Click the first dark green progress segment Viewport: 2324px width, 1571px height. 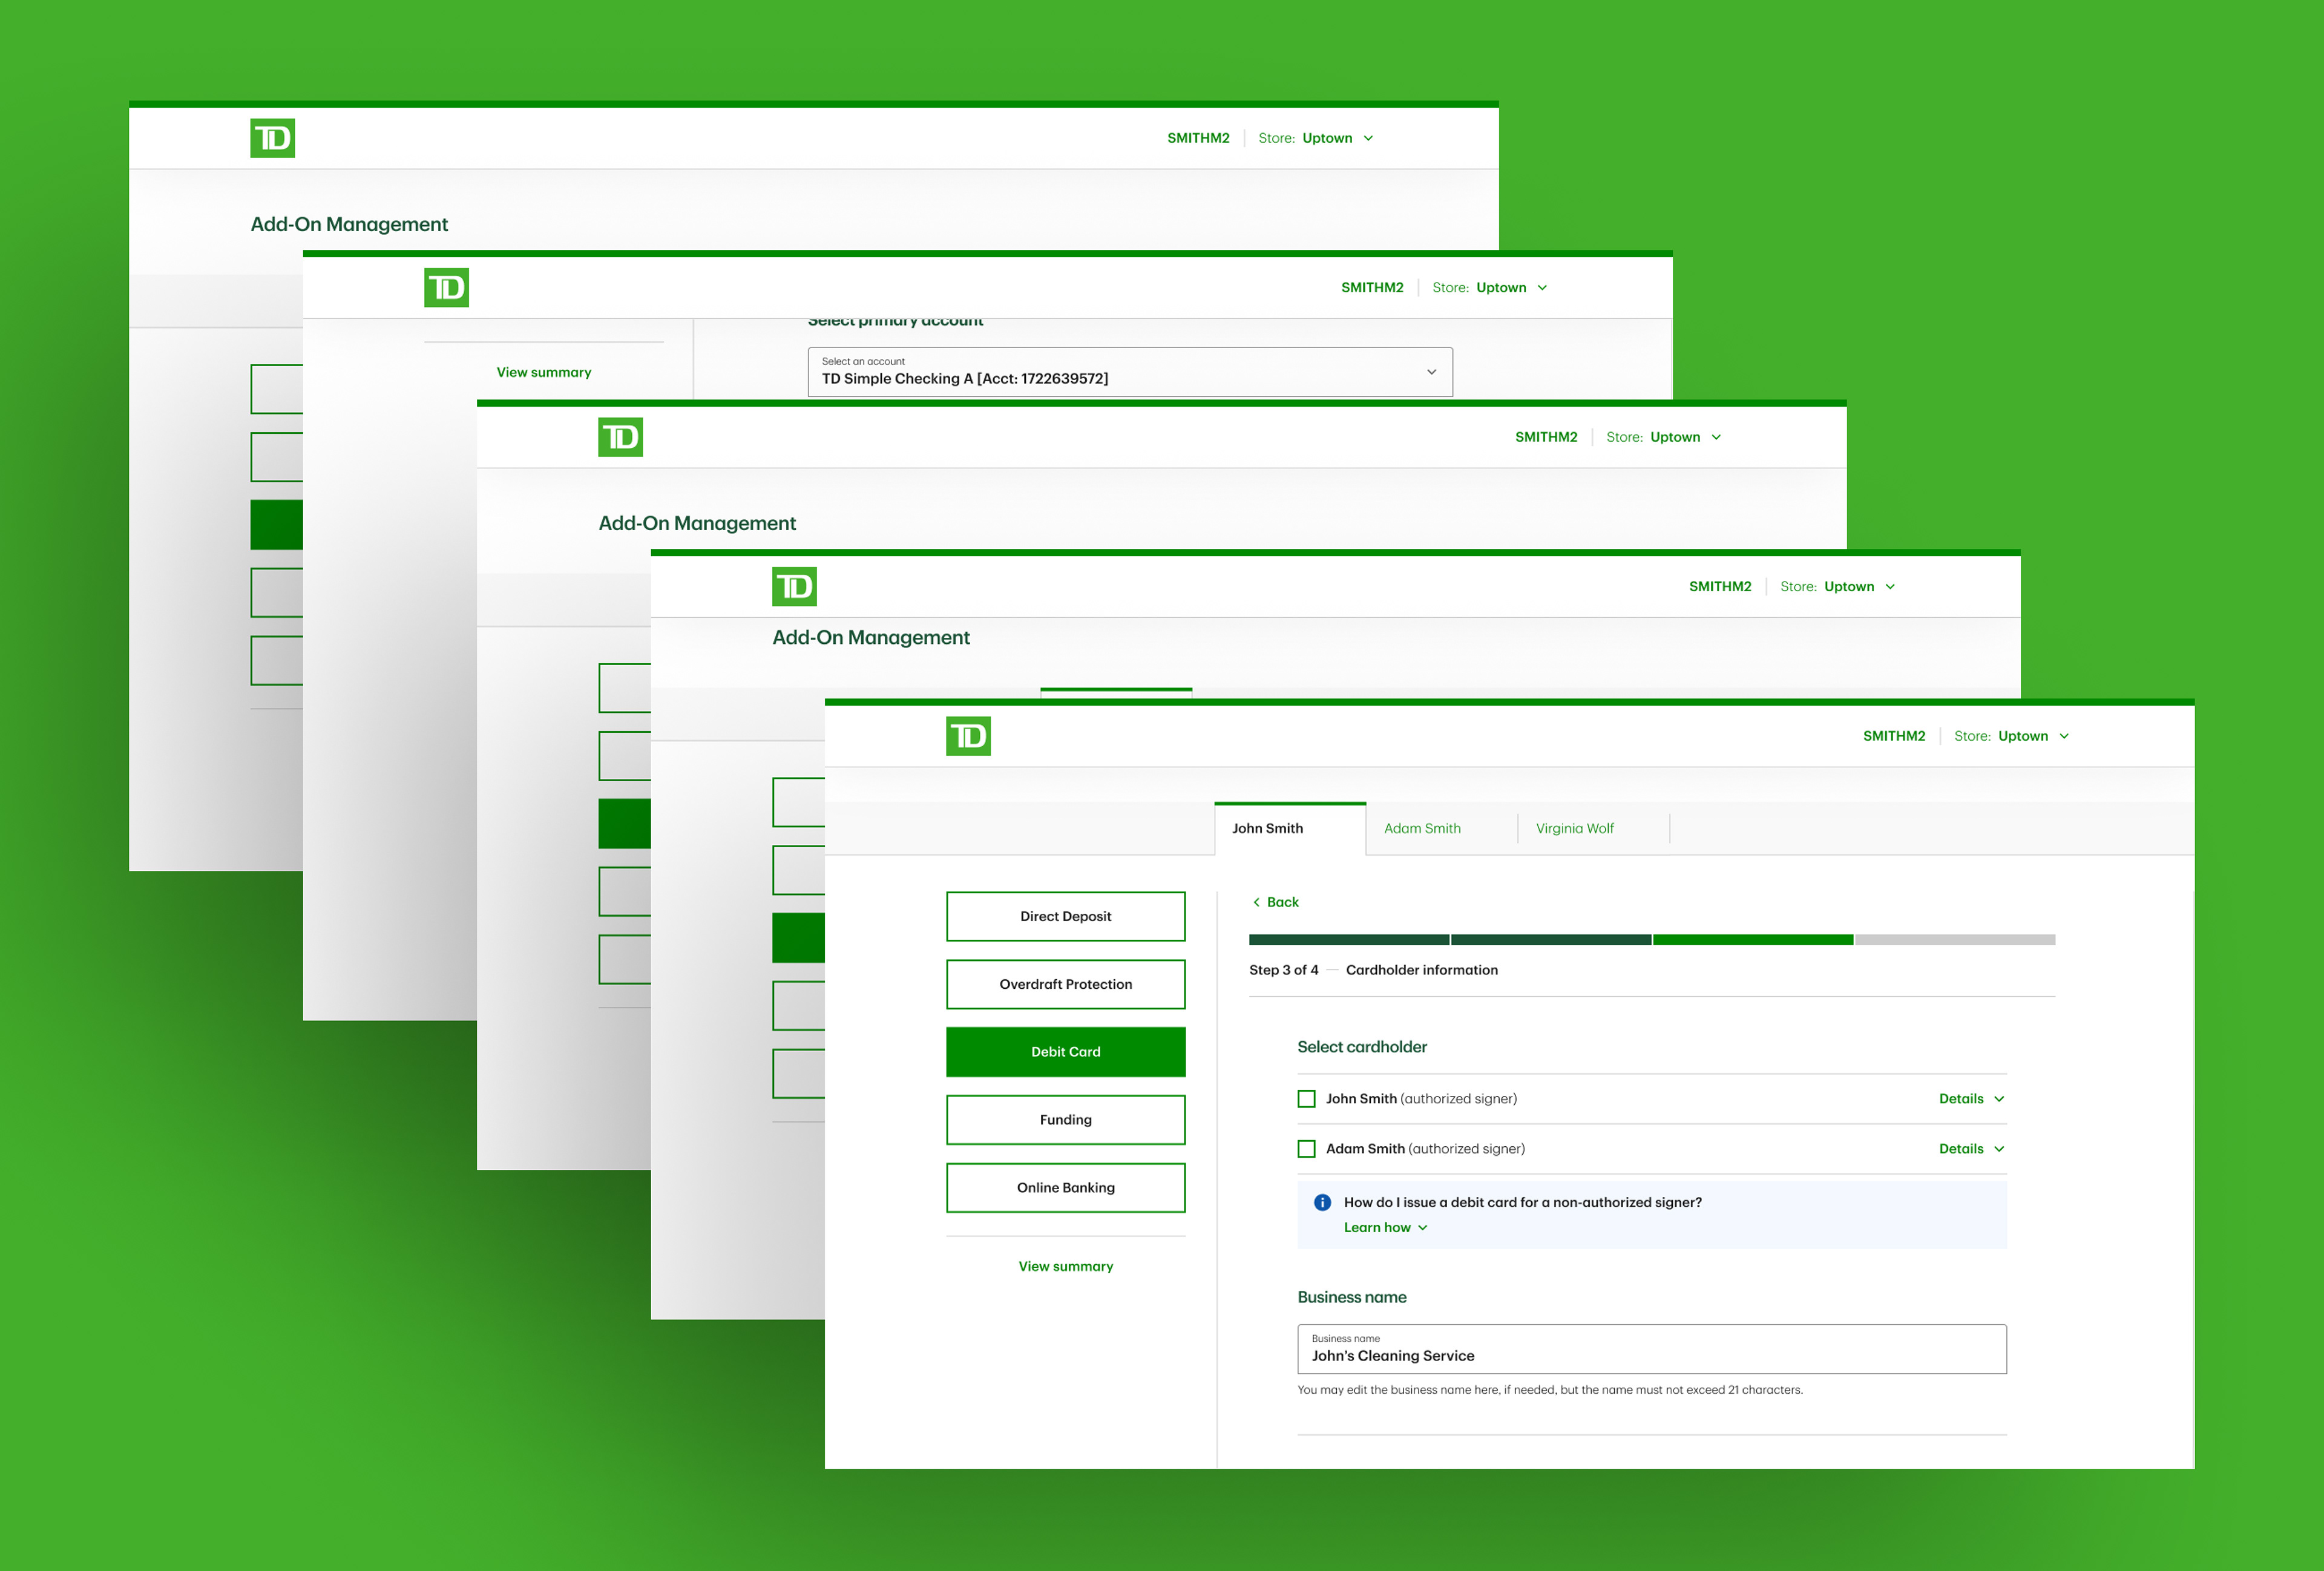pyautogui.click(x=1349, y=940)
